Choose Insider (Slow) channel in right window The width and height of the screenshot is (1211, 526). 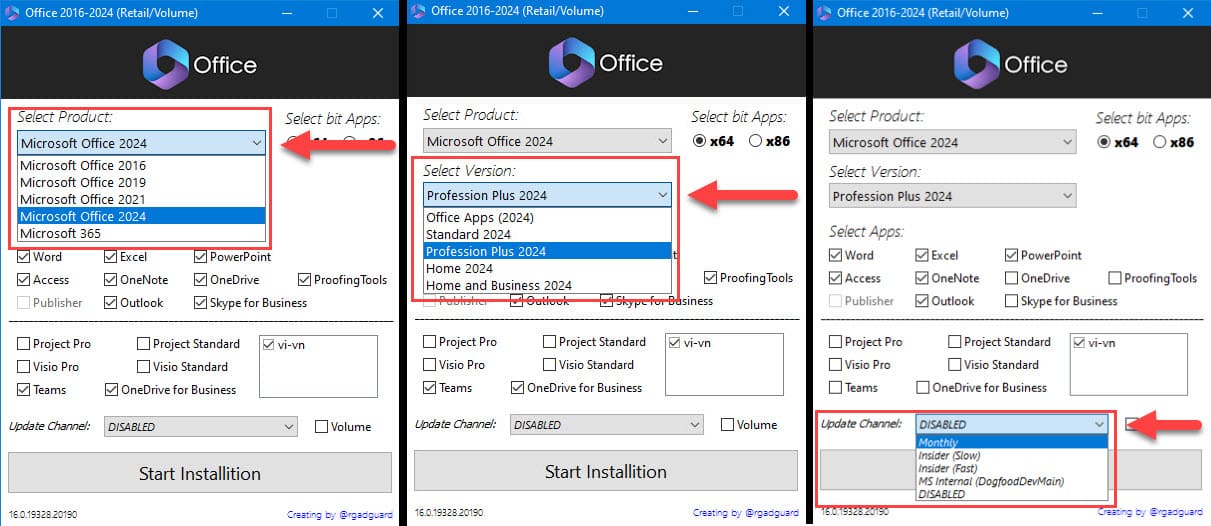coord(1012,456)
